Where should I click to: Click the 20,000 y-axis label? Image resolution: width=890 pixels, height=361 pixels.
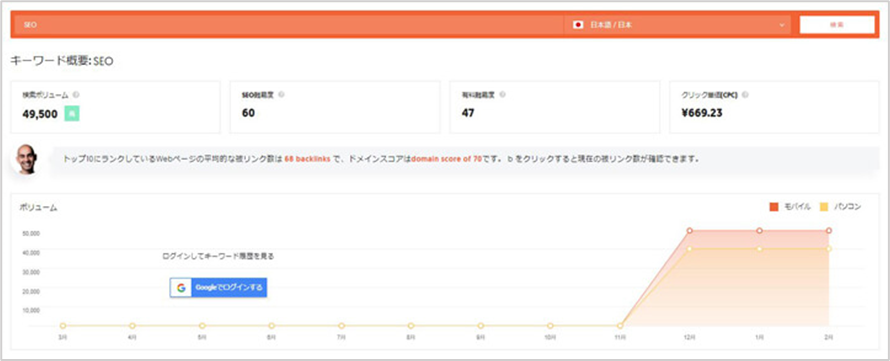[31, 291]
